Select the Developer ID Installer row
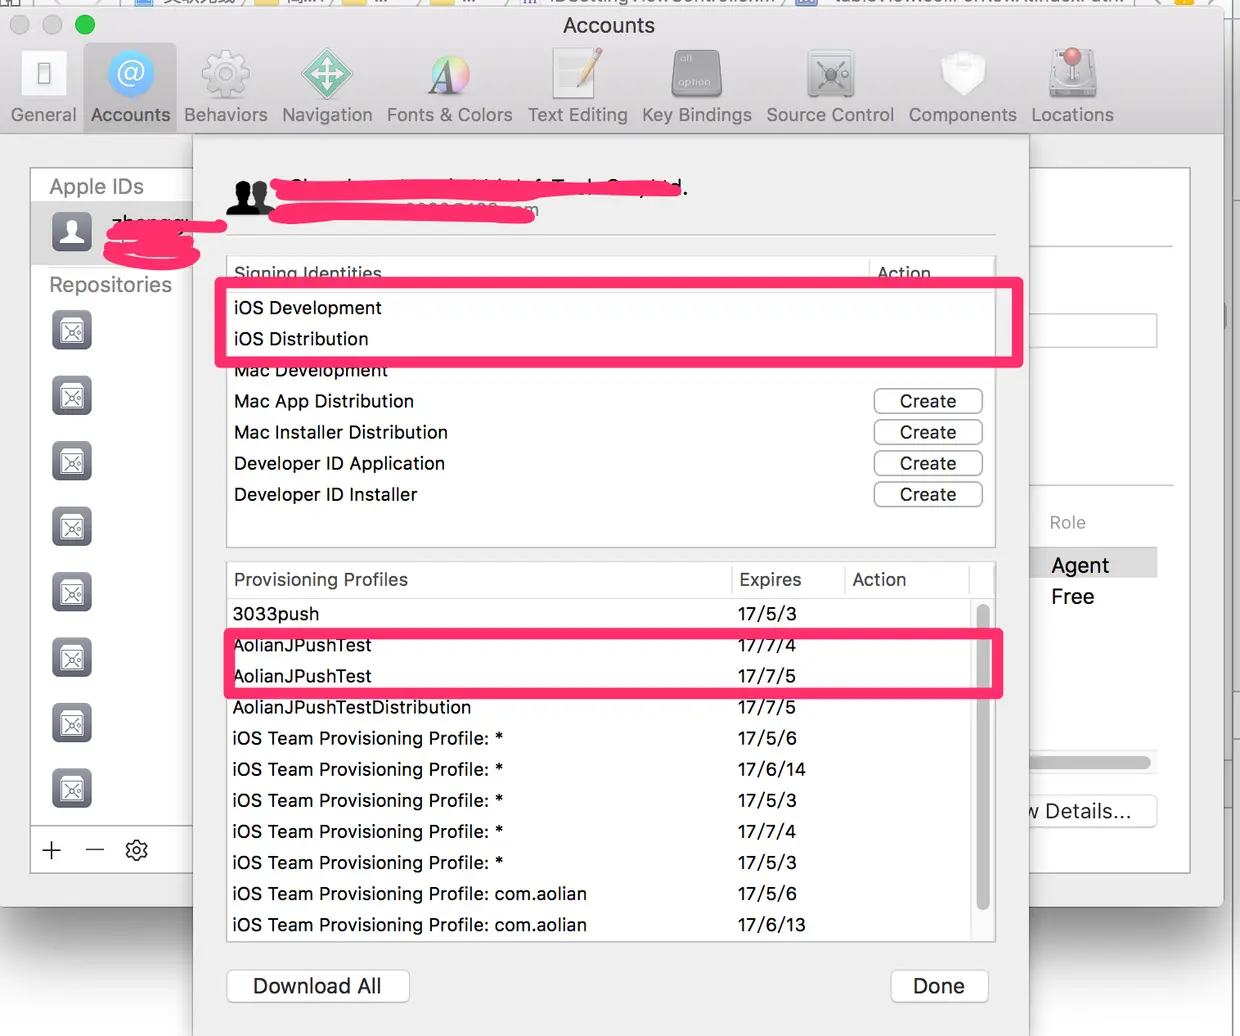 pyautogui.click(x=610, y=494)
